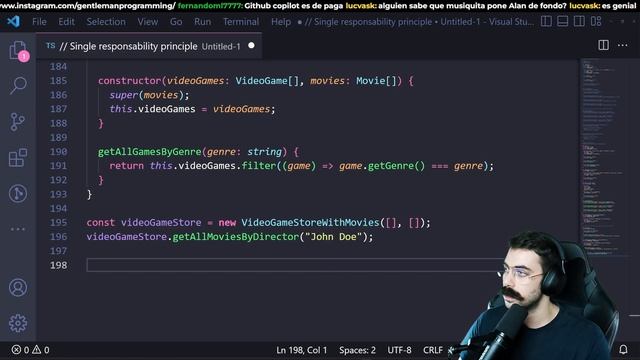The image size is (640, 360).
Task: Toggle panel layout icon in title bar
Action: pyautogui.click(x=562, y=21)
